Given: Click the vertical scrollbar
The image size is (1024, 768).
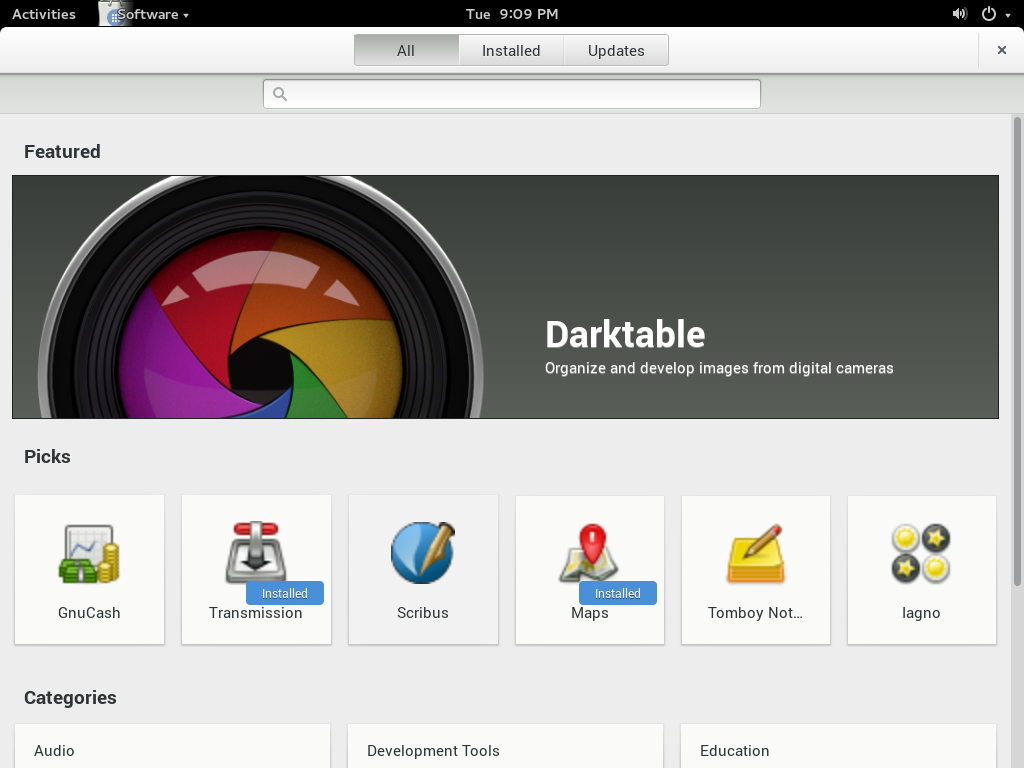Looking at the screenshot, I should point(1017,351).
